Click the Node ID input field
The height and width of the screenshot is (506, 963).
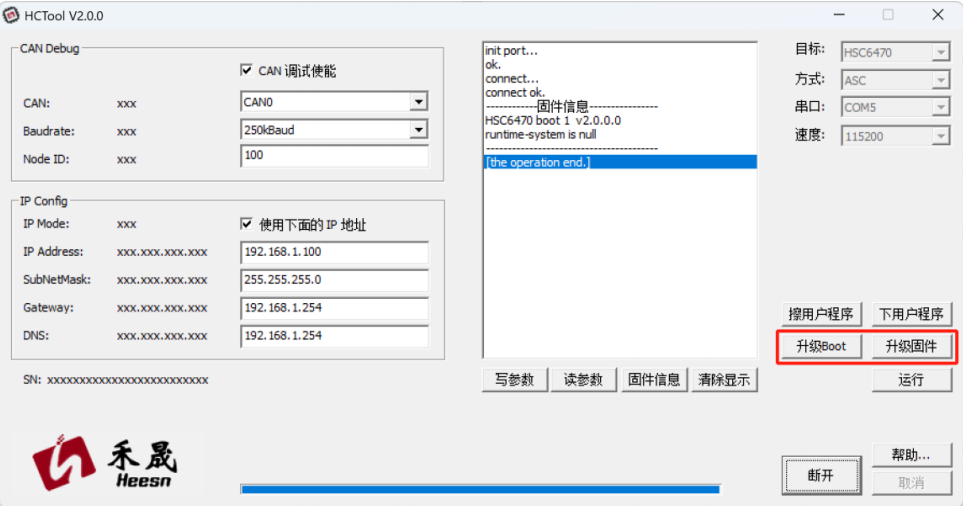[x=334, y=157]
